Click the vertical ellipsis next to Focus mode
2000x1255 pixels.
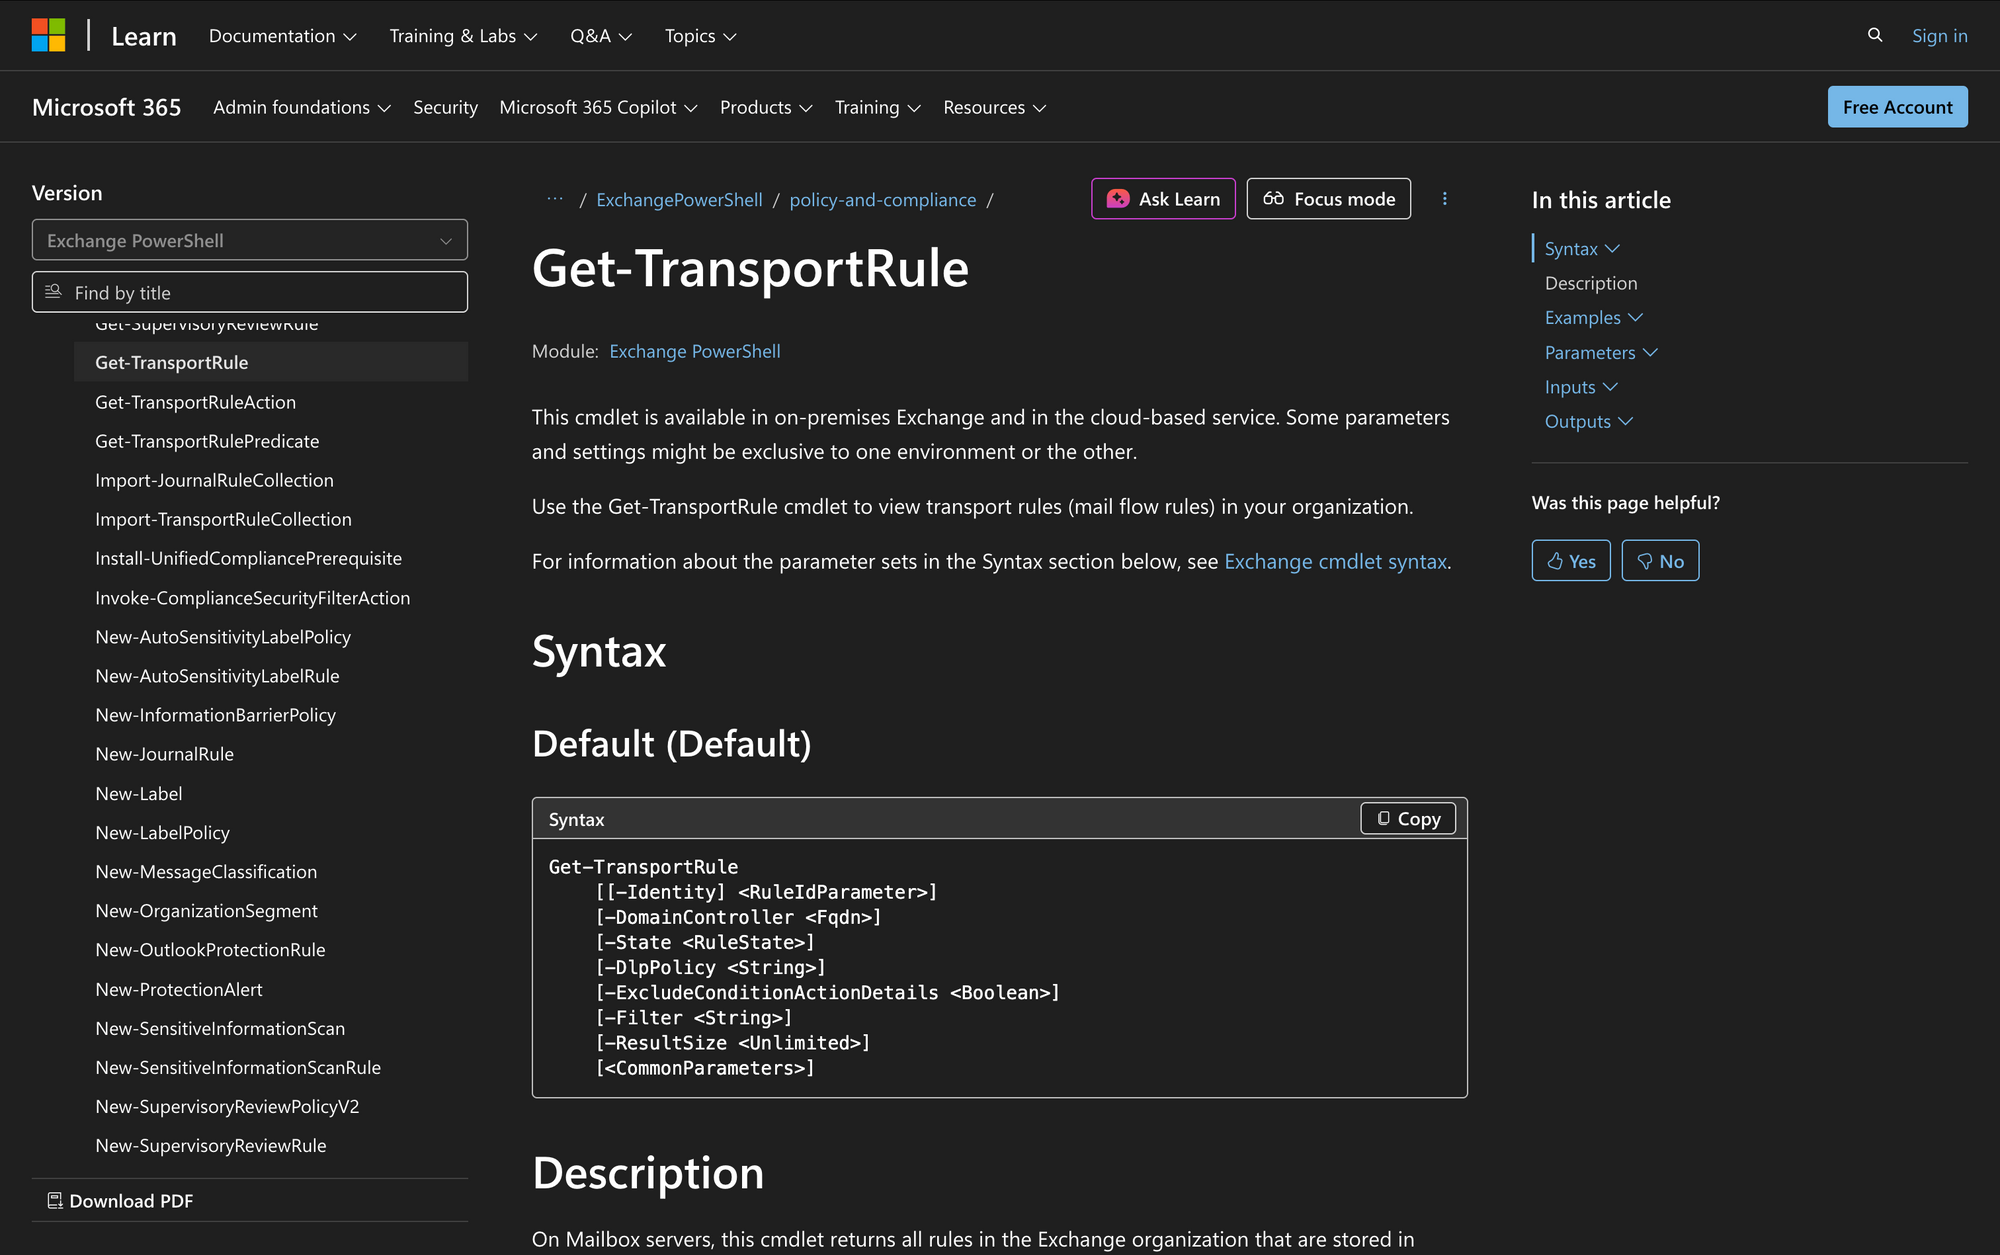(1445, 198)
